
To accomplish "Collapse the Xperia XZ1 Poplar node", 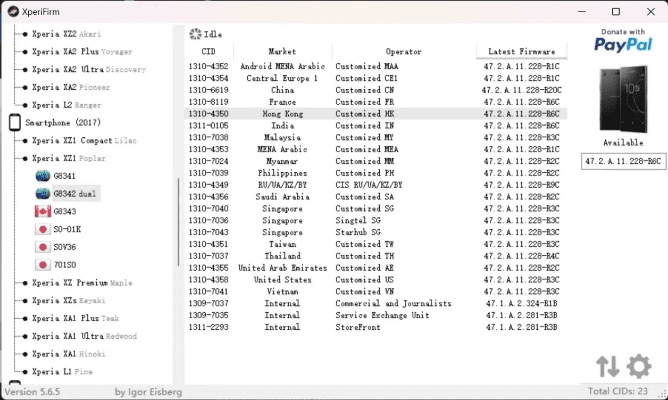I will tap(22, 158).
